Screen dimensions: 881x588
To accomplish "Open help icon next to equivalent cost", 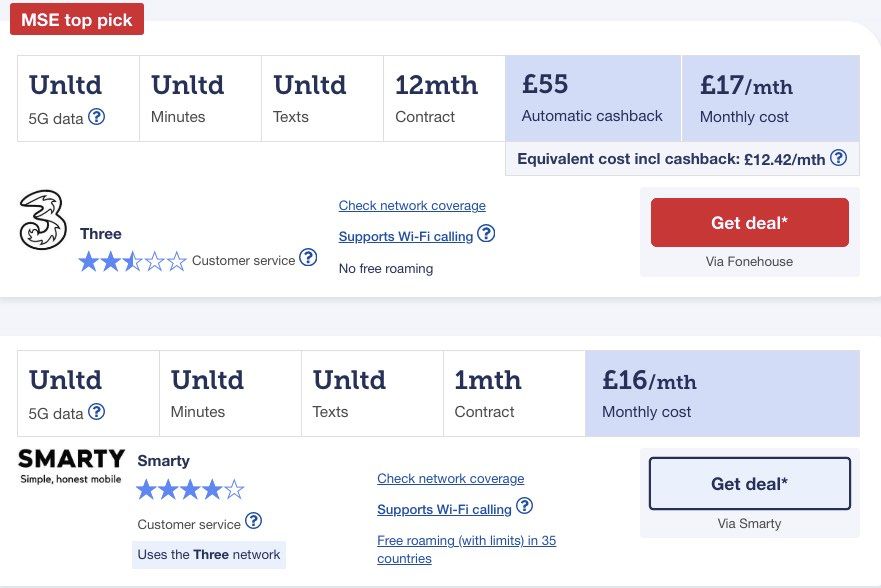I will click(x=838, y=158).
